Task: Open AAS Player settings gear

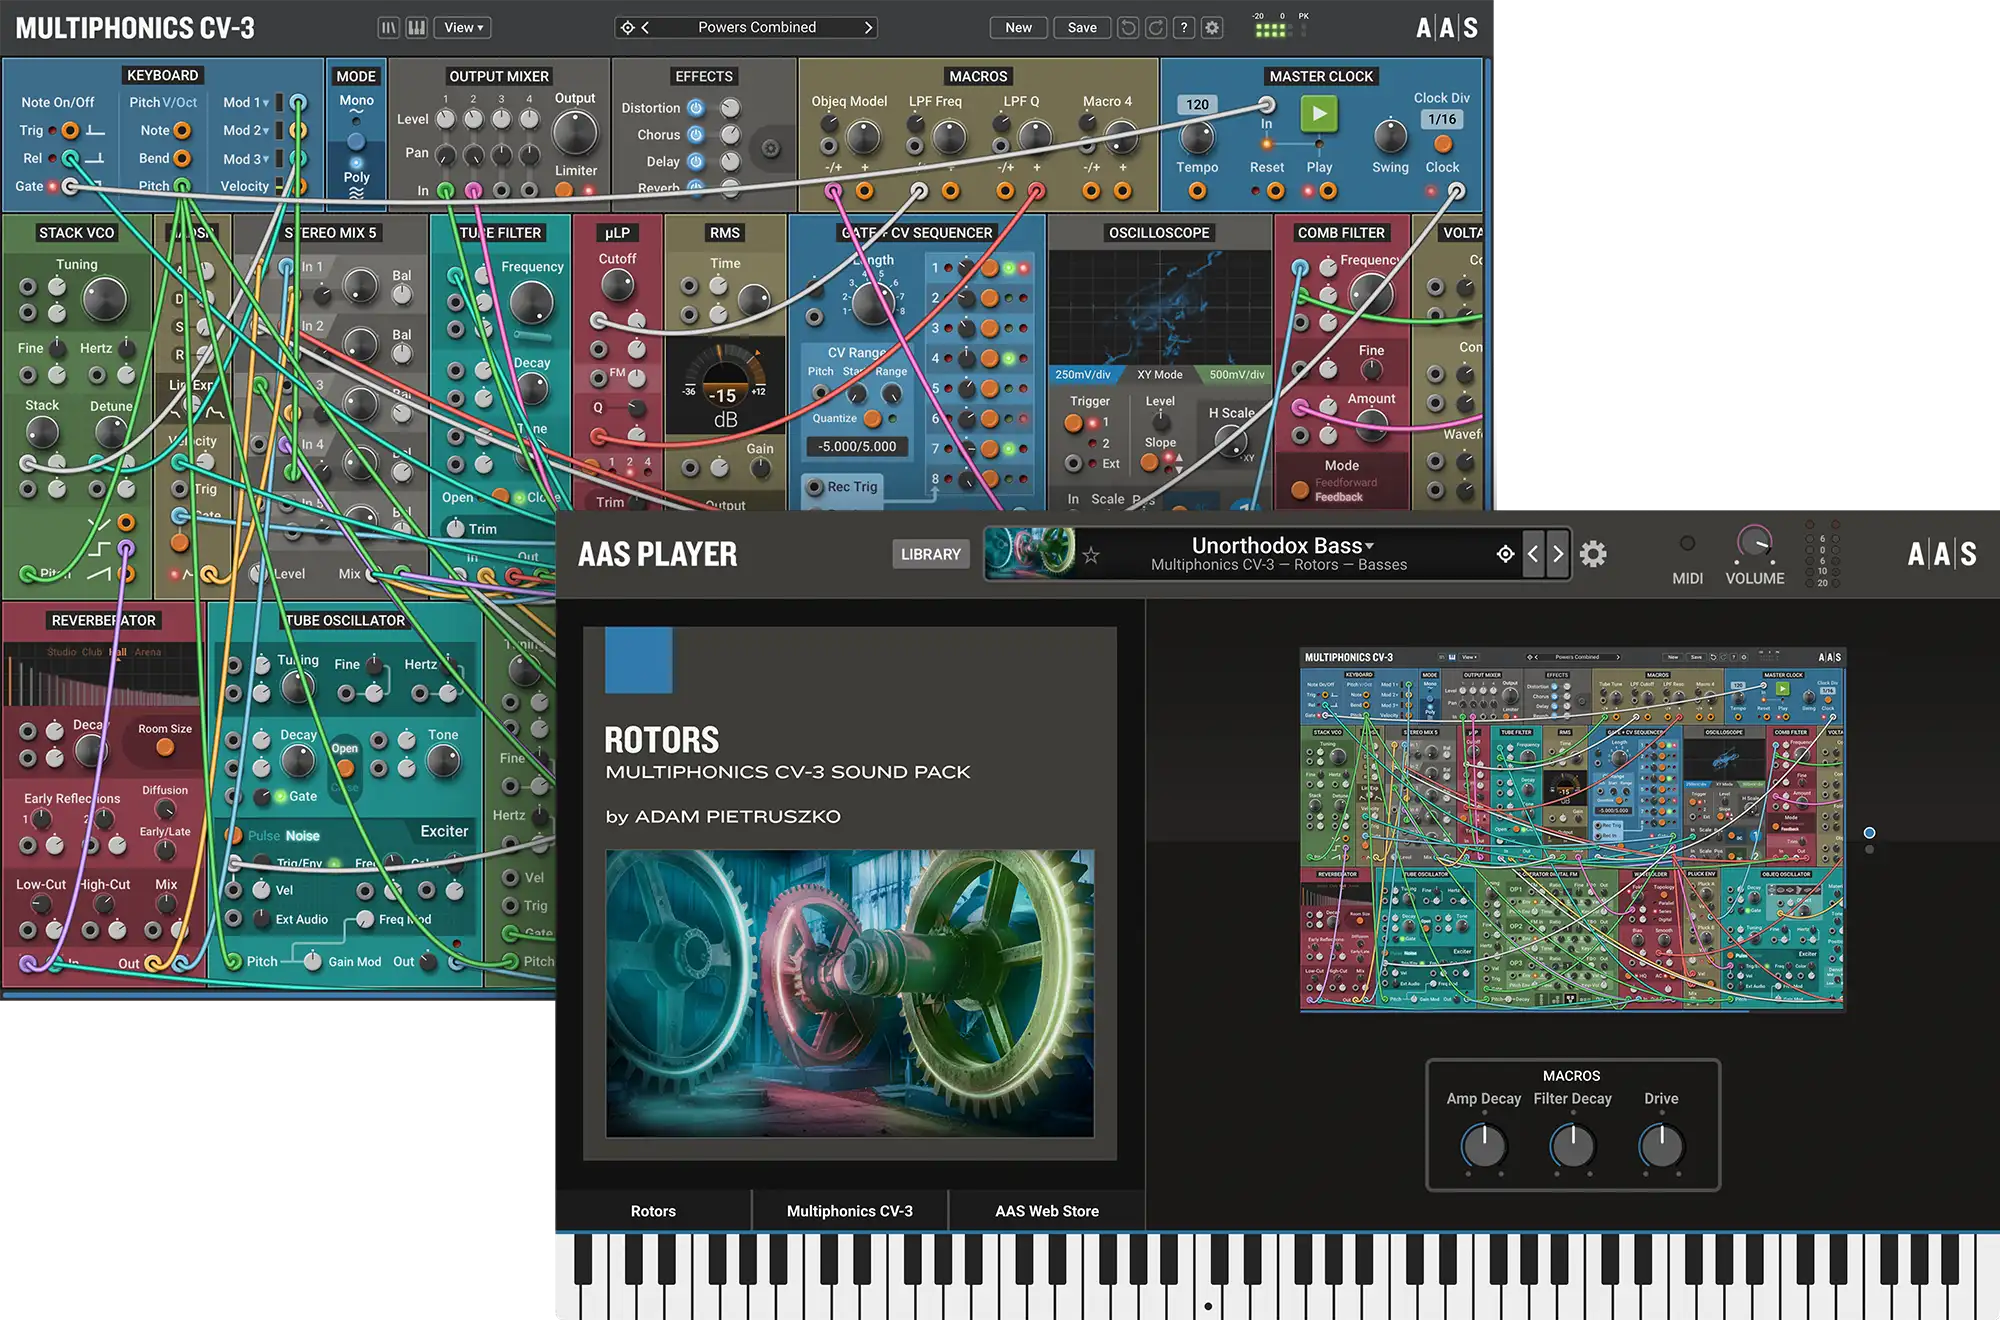Action: click(1593, 554)
